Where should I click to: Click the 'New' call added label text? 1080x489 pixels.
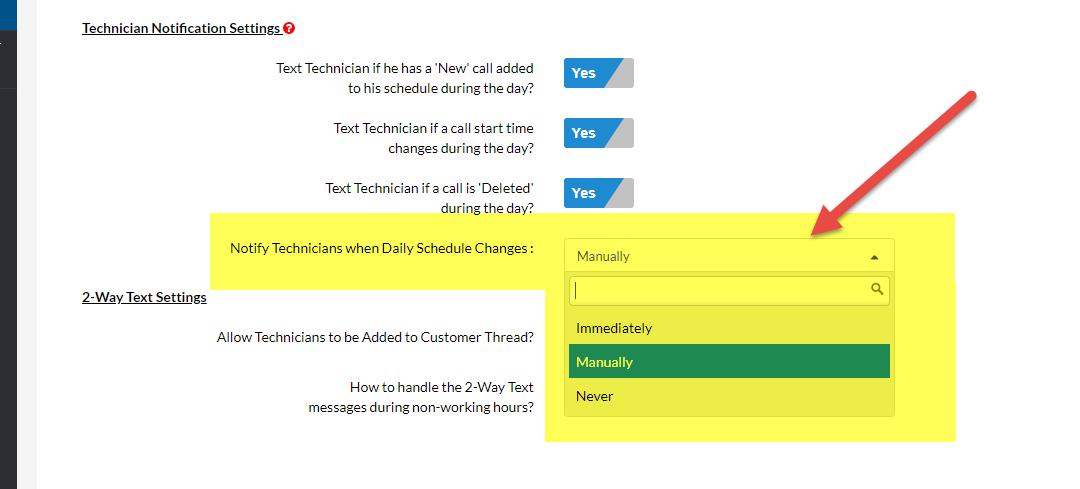pos(404,78)
